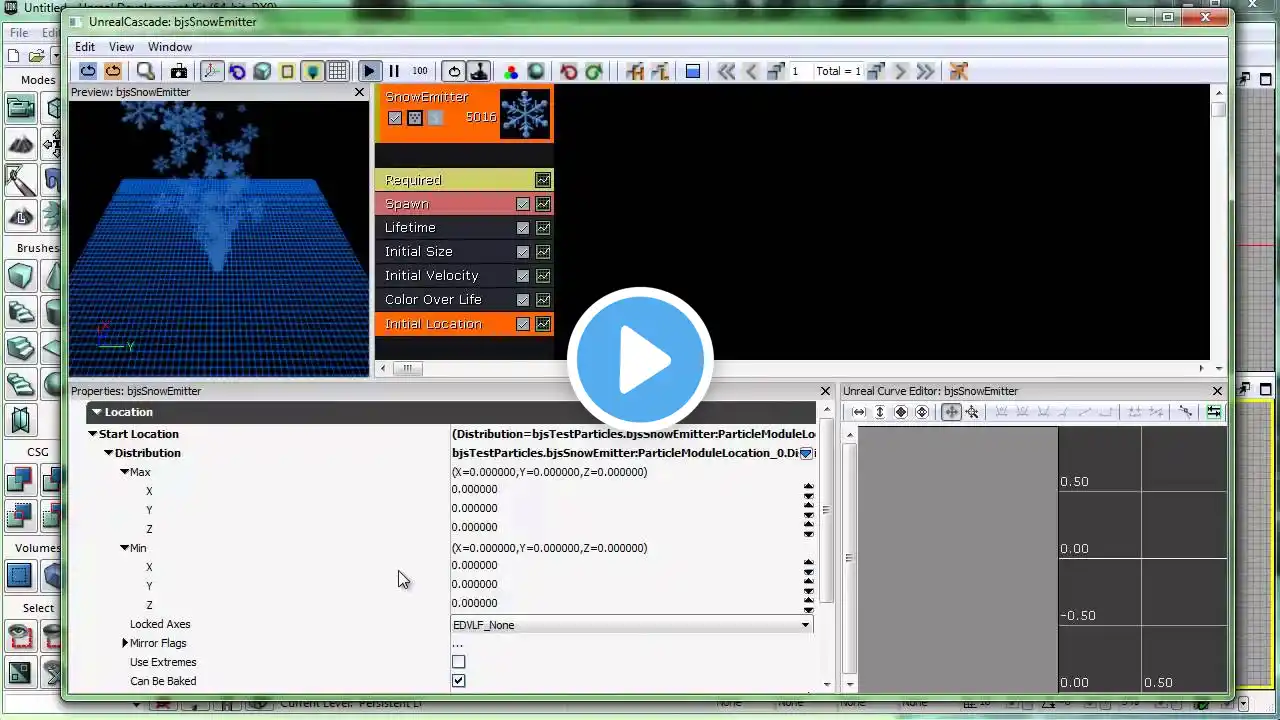Toggle the orbit axes icon in Cascade toolbar

[x=212, y=71]
